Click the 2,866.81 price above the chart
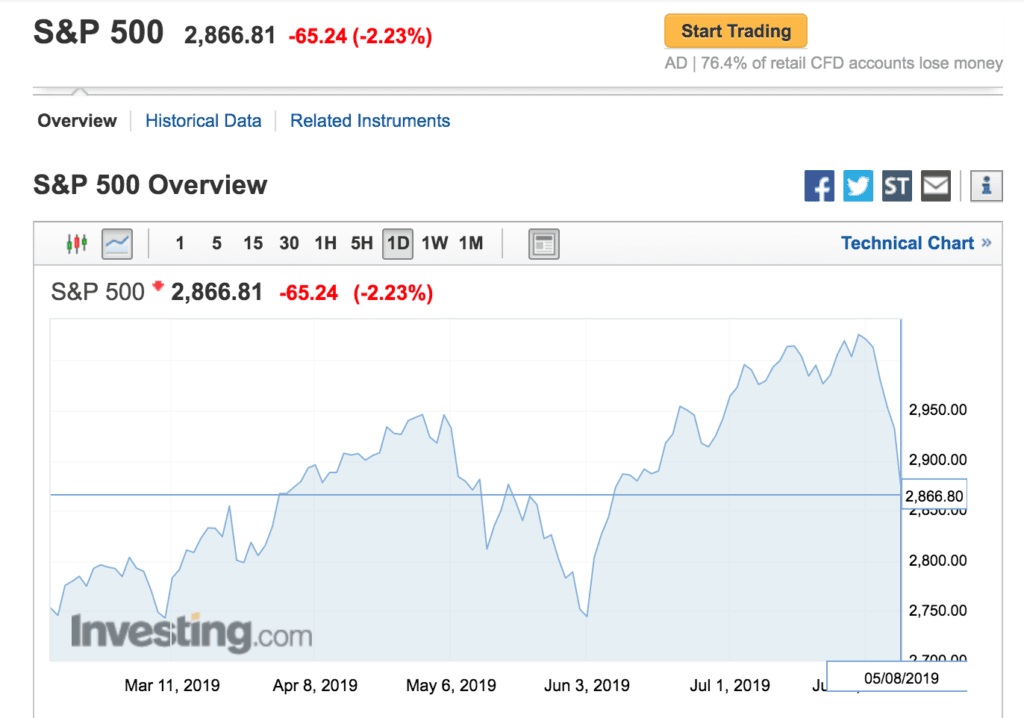Viewport: 1024px width, 718px height. [217, 292]
